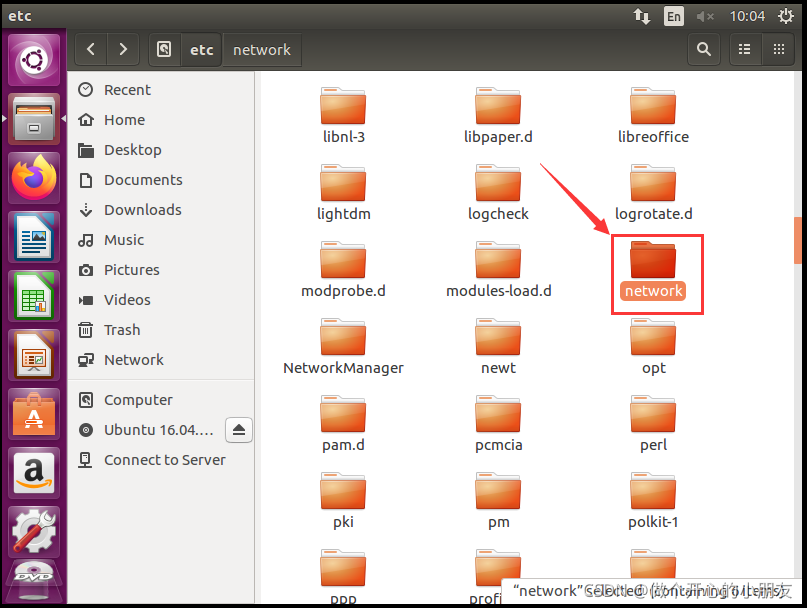The width and height of the screenshot is (807, 608).
Task: Eject the Ubuntu 16.04 volume
Action: [239, 430]
